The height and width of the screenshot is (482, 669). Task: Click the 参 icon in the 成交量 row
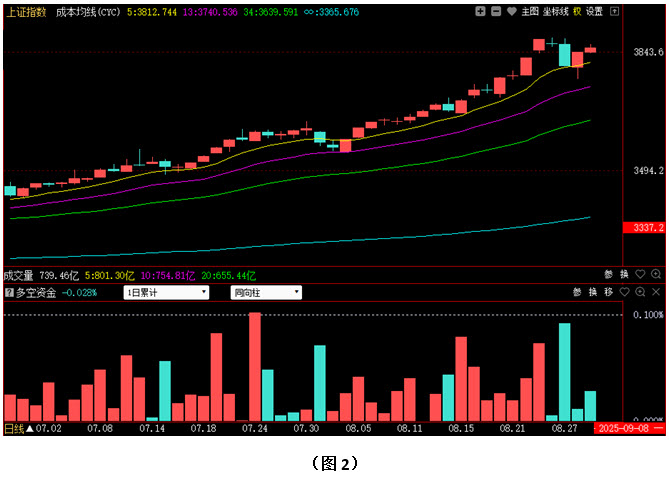tap(609, 275)
